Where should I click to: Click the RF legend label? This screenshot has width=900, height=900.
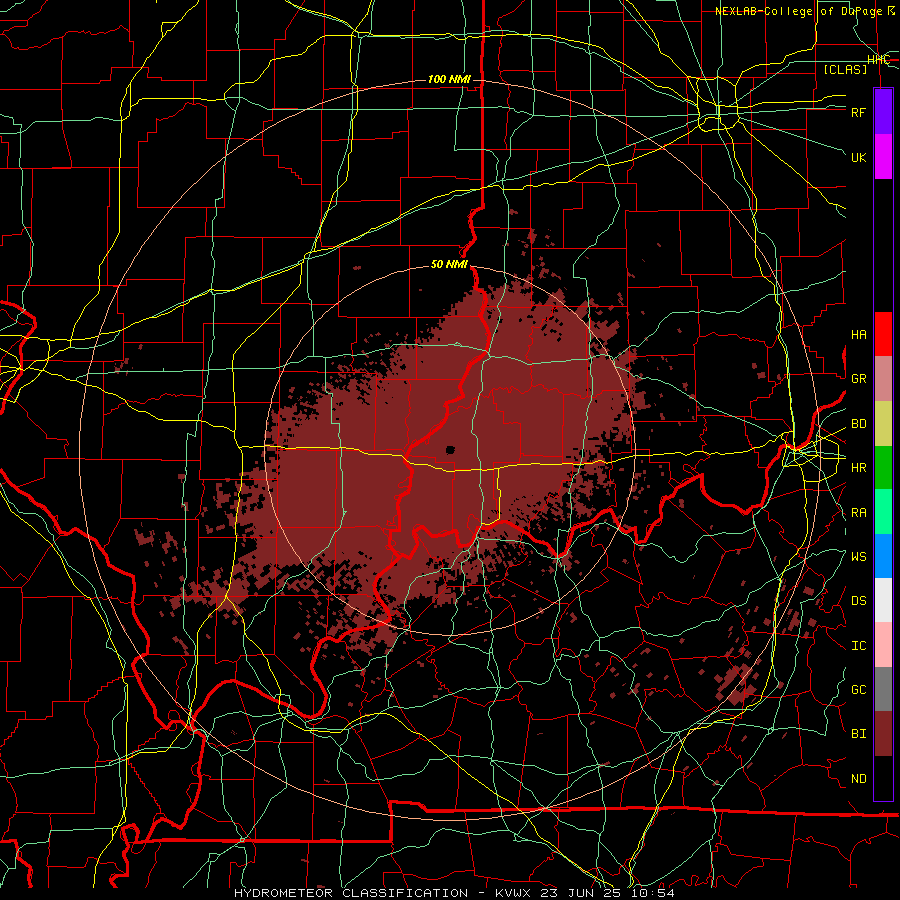pyautogui.click(x=859, y=112)
